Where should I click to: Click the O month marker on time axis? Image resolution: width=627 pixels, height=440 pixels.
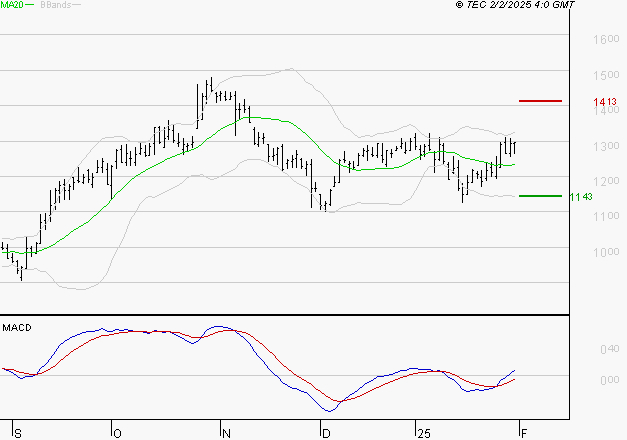click(x=117, y=434)
